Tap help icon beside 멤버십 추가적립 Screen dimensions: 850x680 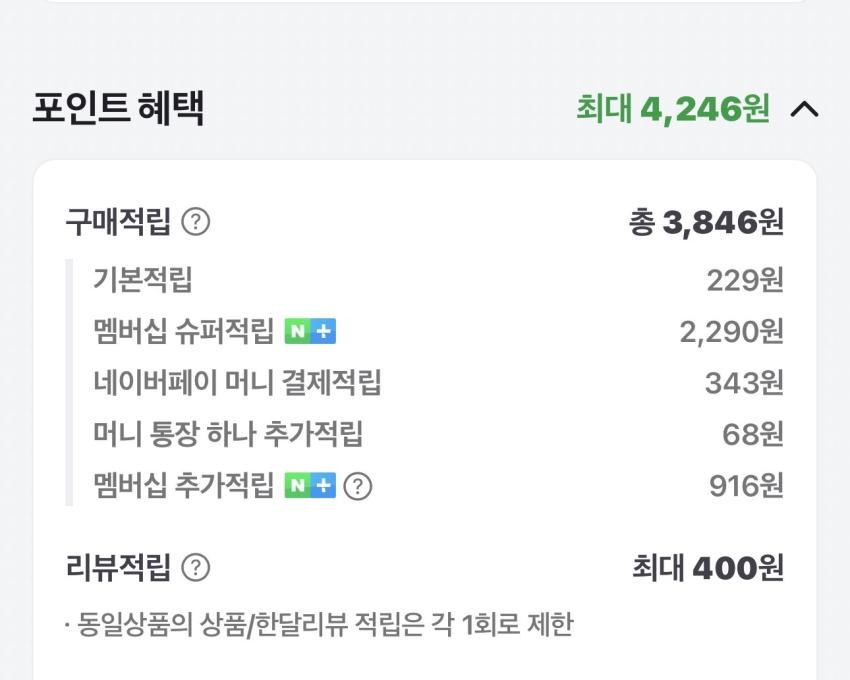358,486
